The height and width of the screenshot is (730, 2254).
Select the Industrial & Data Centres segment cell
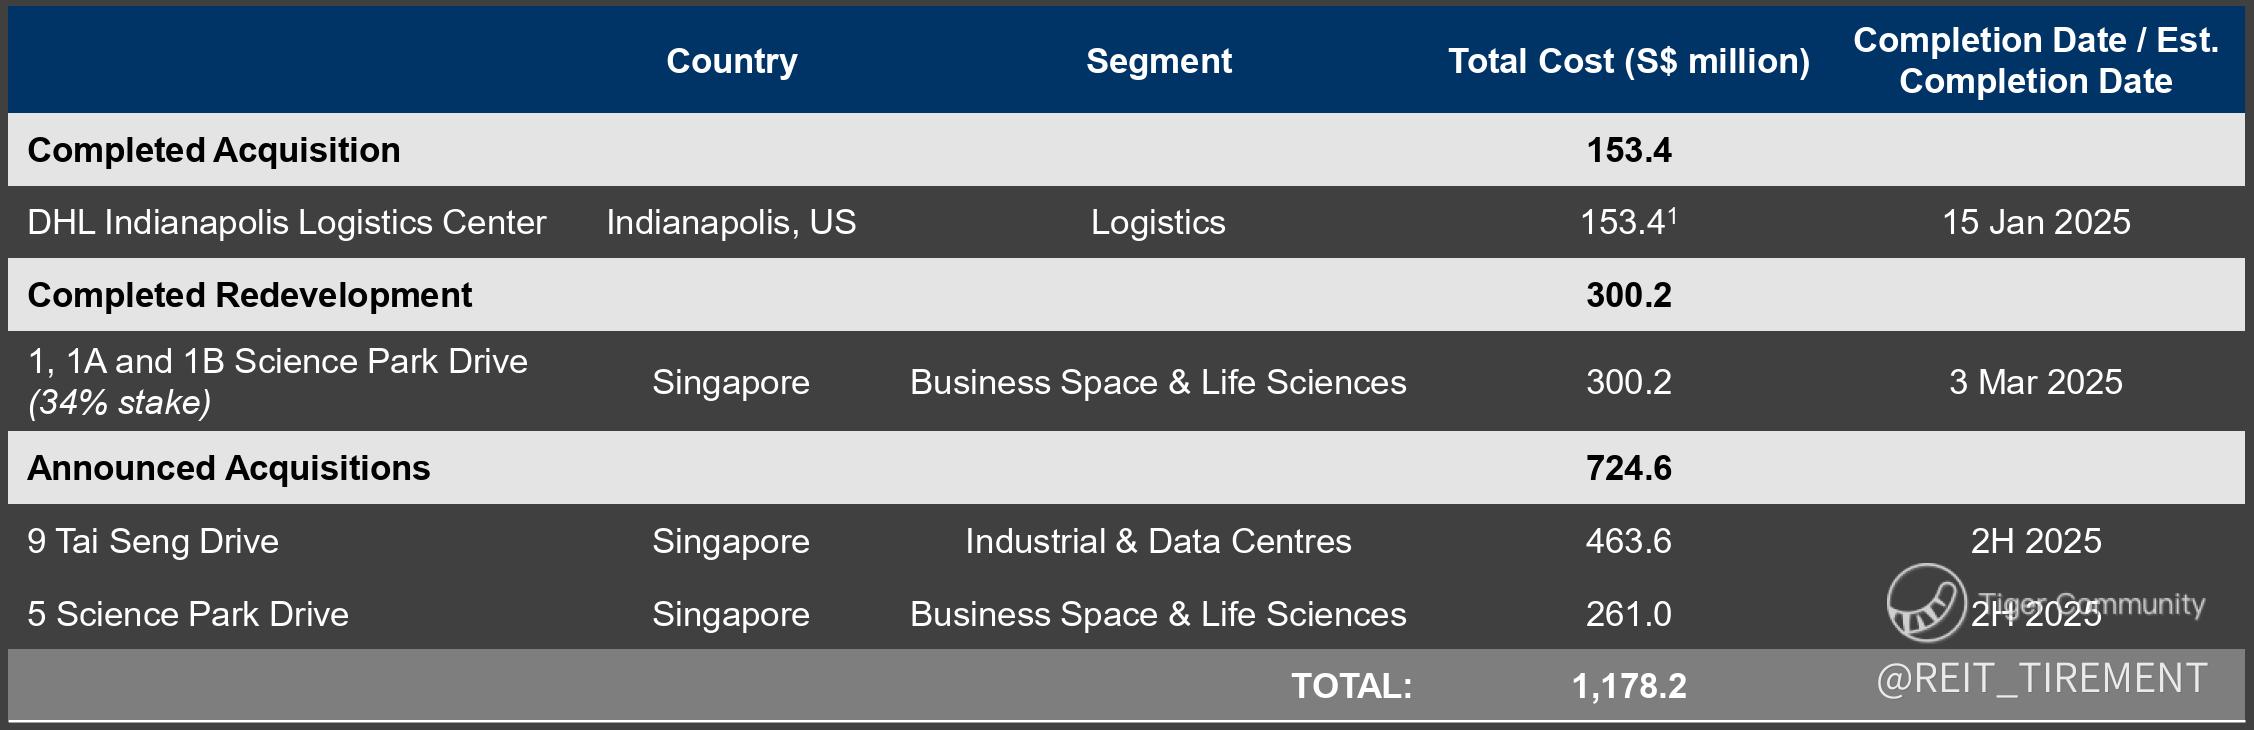[x=1158, y=541]
